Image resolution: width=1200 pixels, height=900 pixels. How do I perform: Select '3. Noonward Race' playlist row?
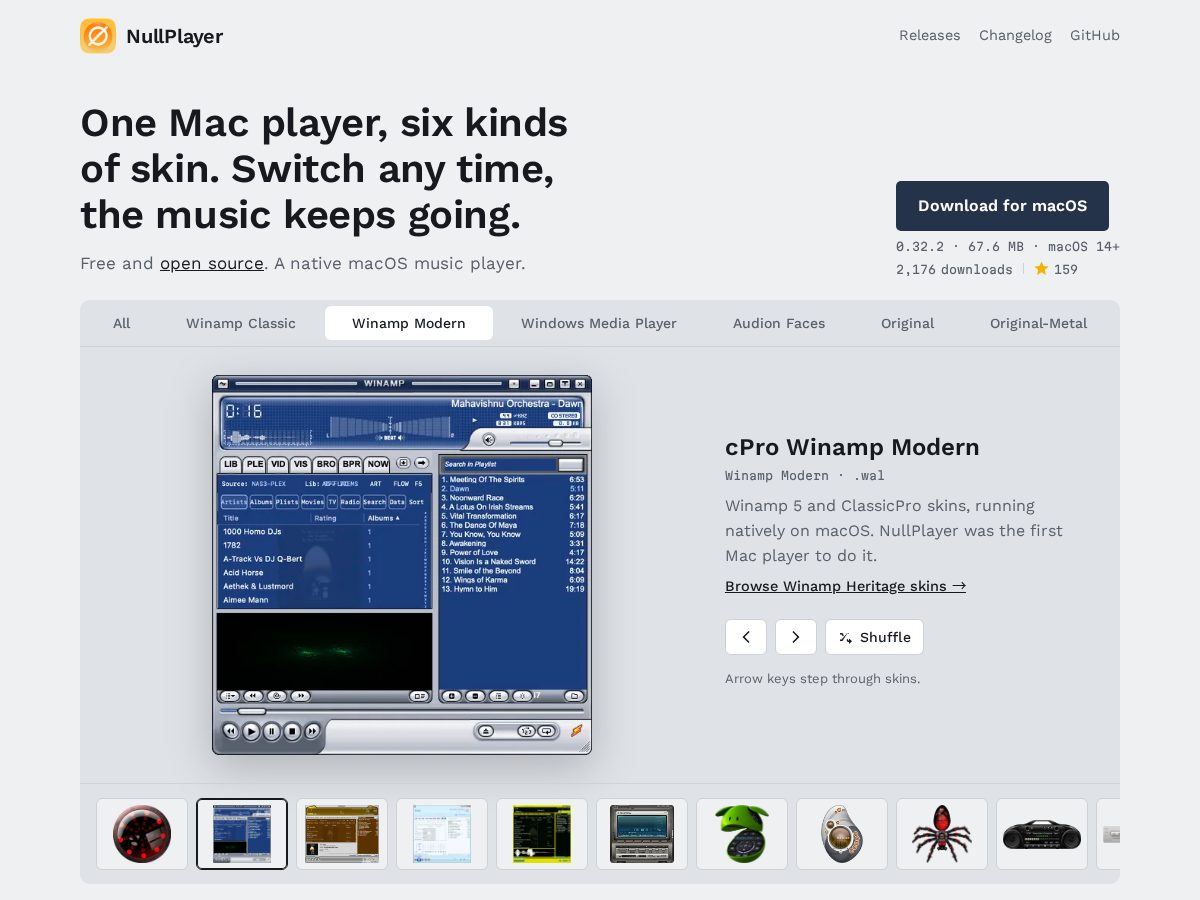[x=513, y=498]
